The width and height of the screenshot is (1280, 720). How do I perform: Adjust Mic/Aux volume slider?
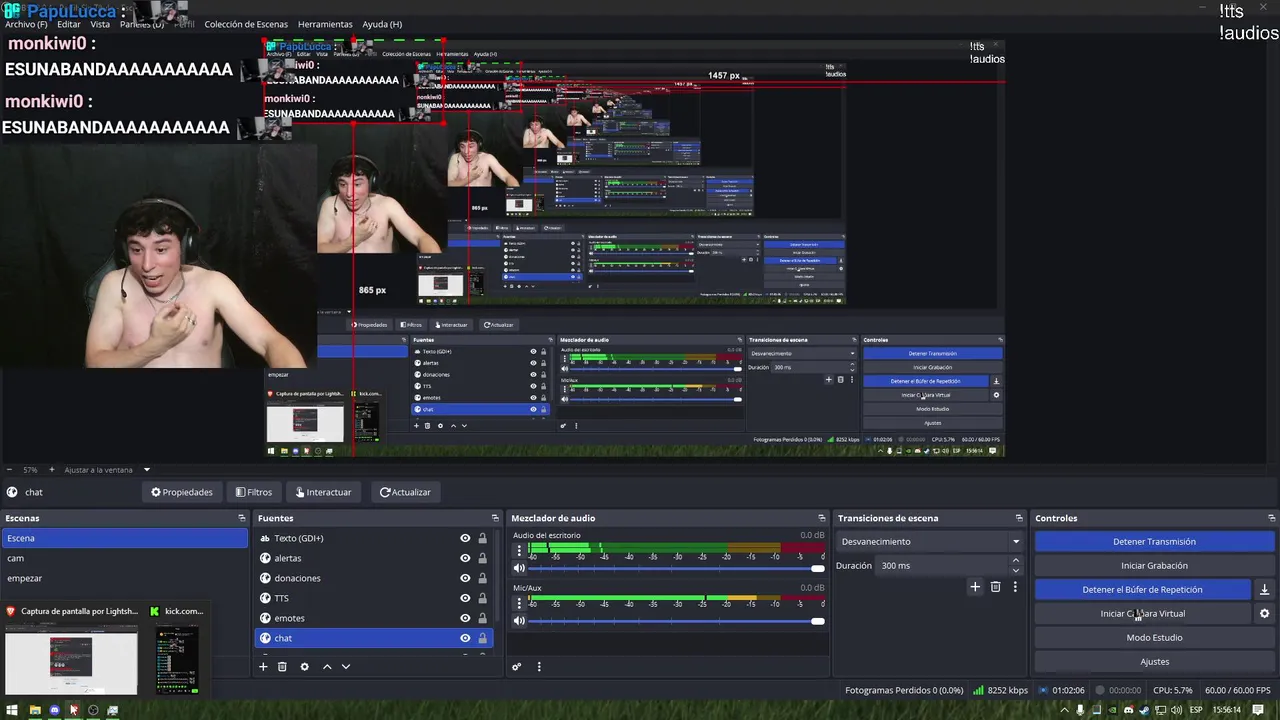coord(676,621)
